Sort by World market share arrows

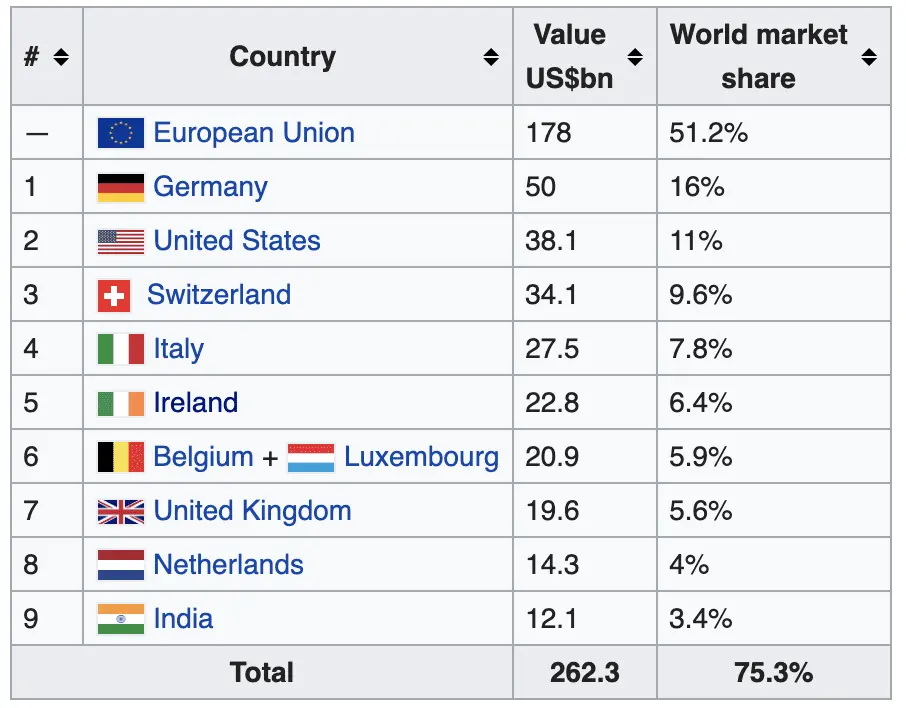click(x=869, y=57)
